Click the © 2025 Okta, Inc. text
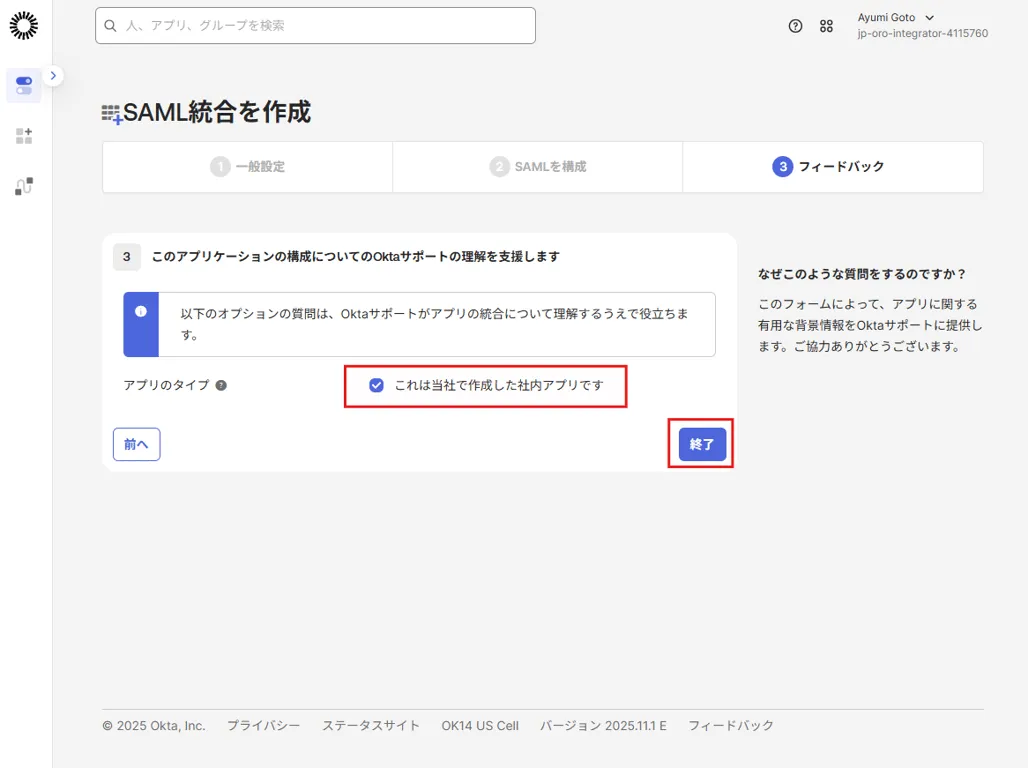The height and width of the screenshot is (768, 1028). point(154,725)
